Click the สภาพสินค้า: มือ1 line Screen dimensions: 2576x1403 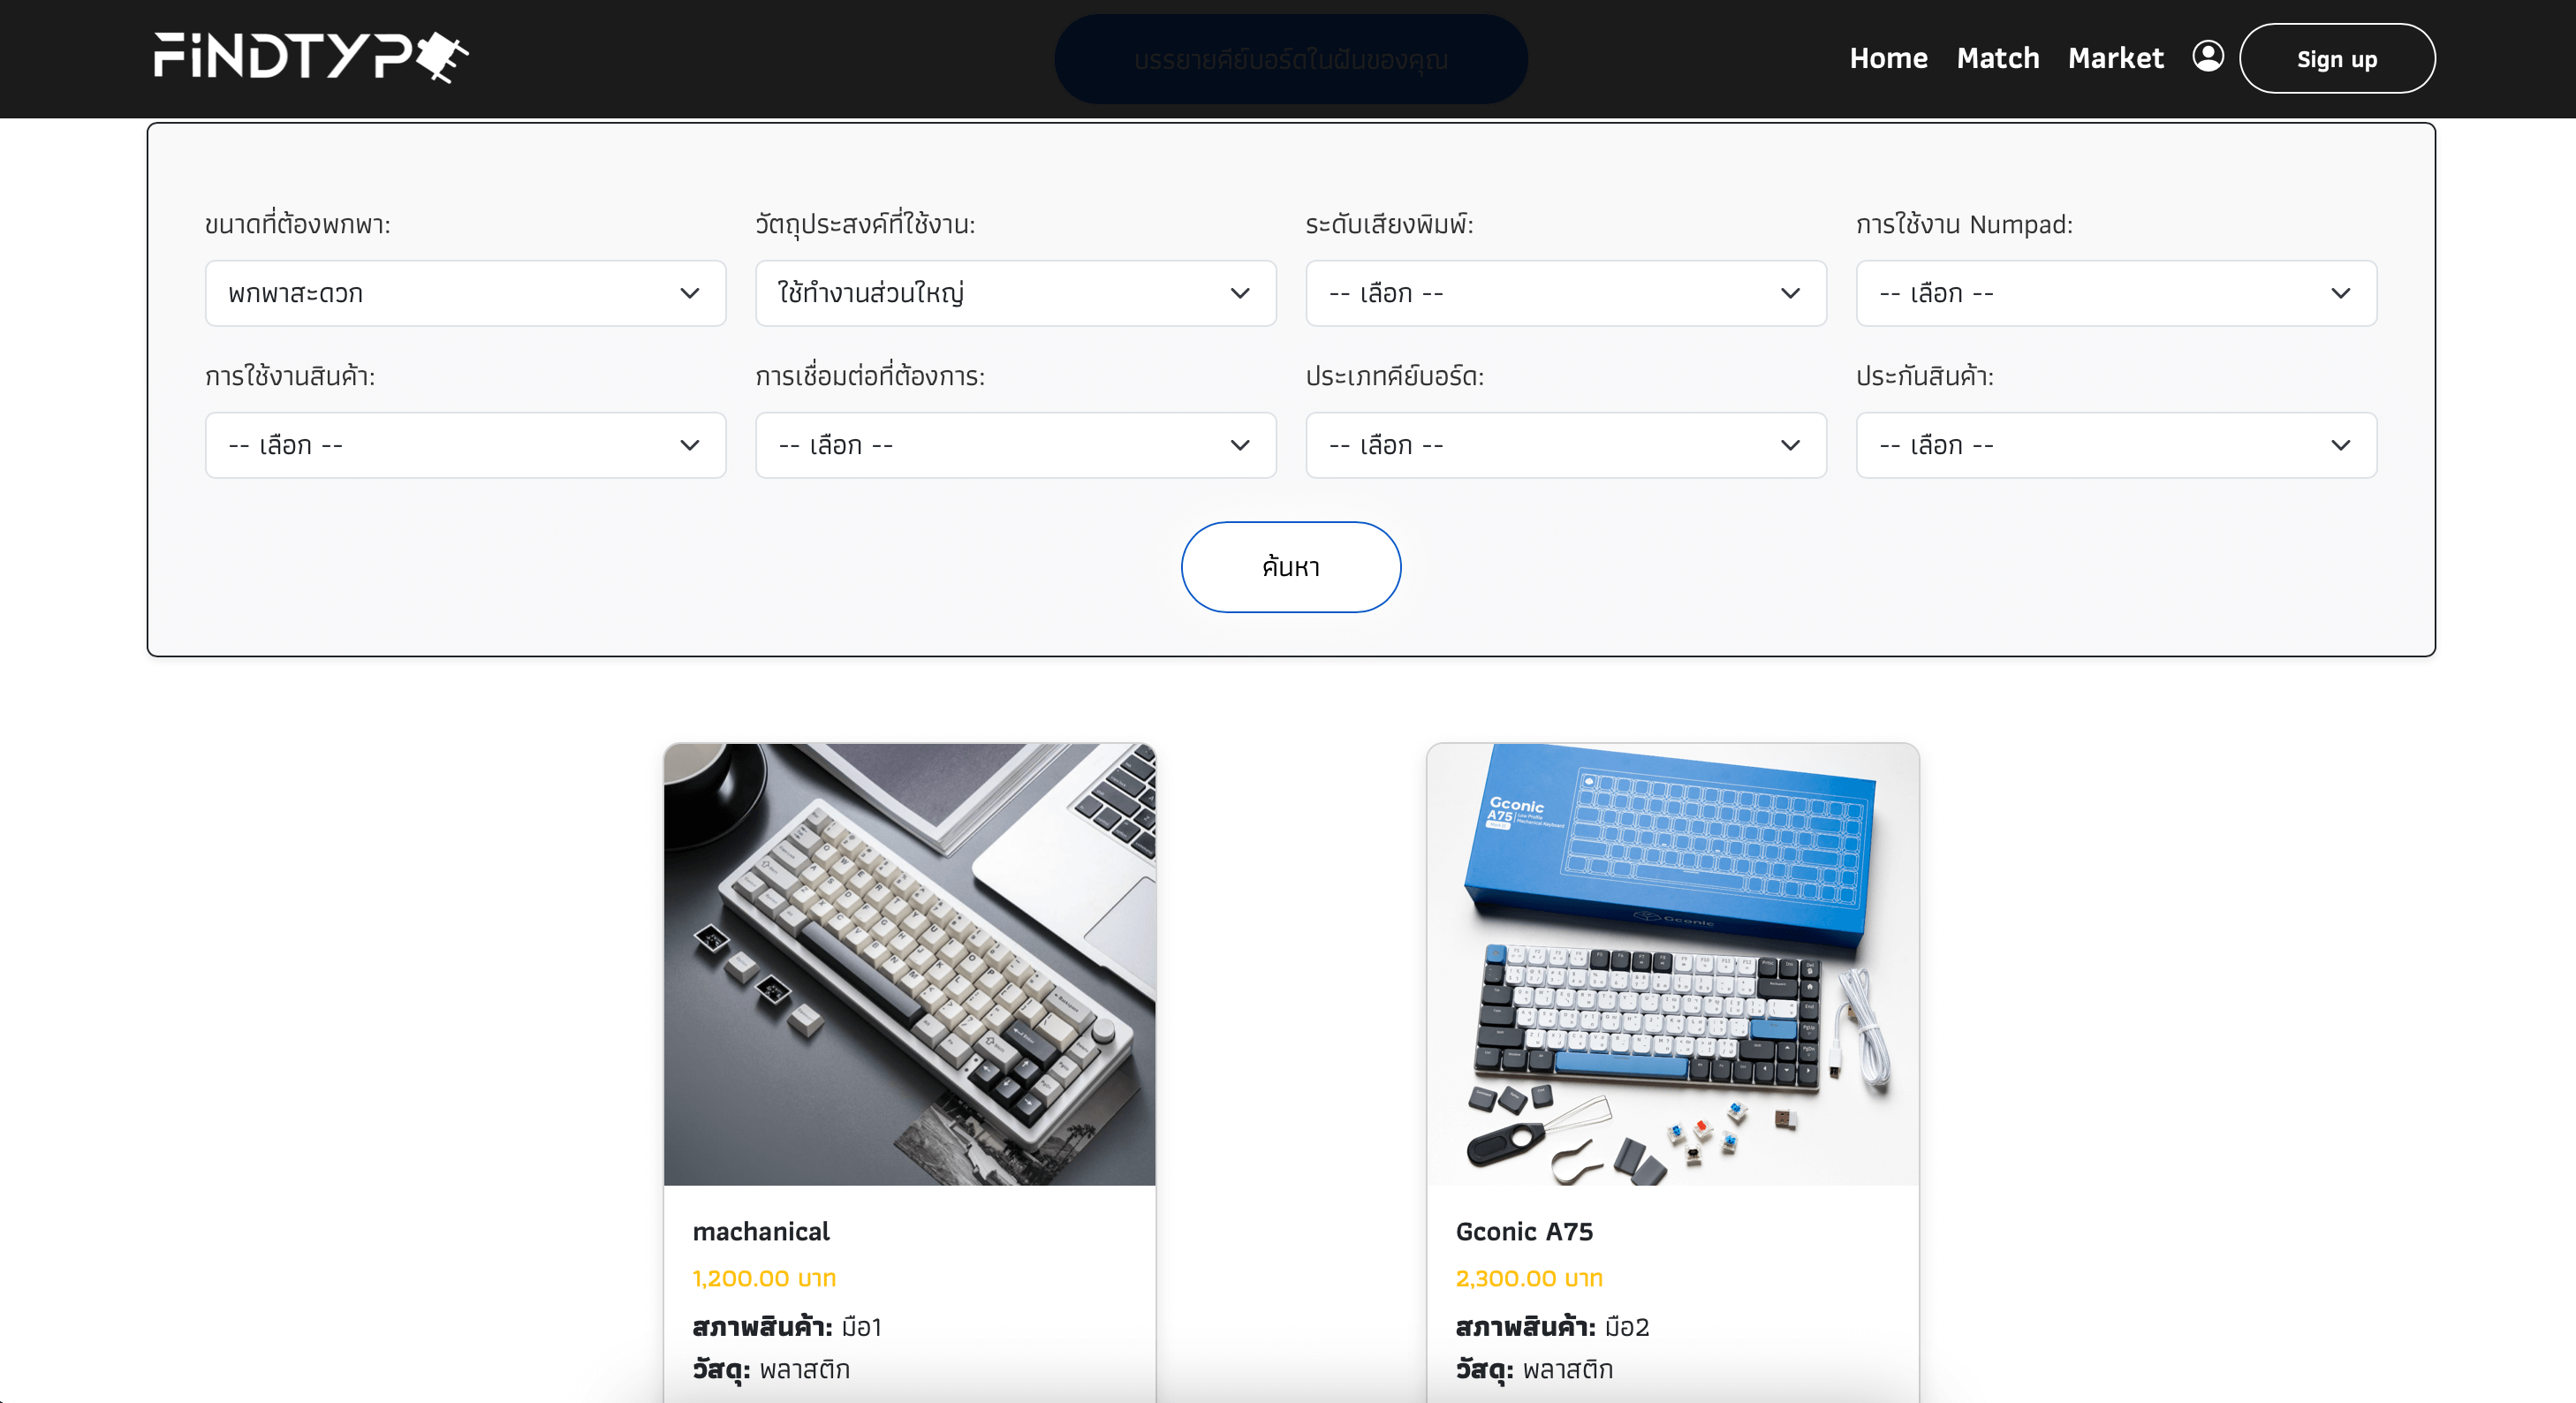[787, 1327]
